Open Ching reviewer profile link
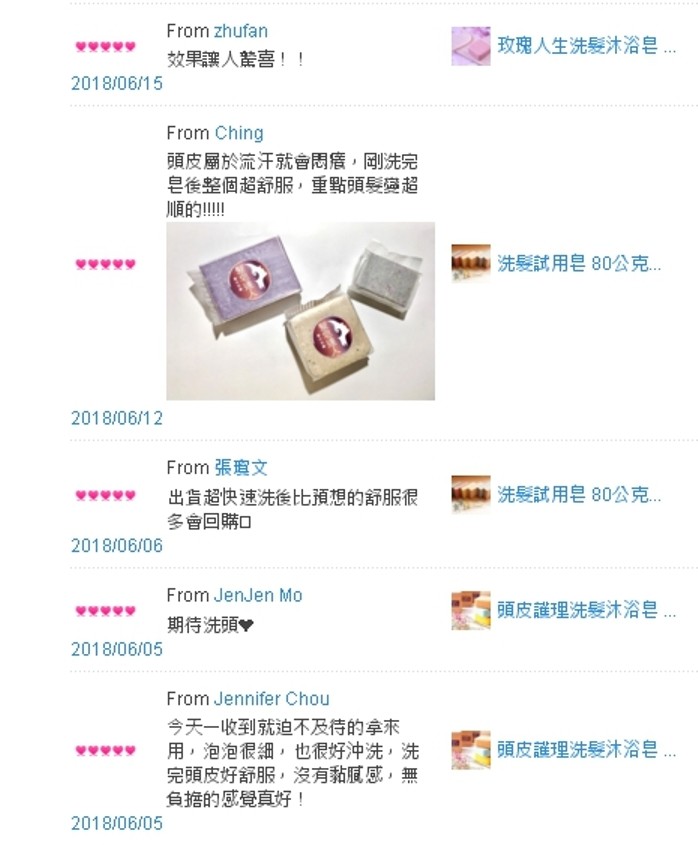 [239, 133]
